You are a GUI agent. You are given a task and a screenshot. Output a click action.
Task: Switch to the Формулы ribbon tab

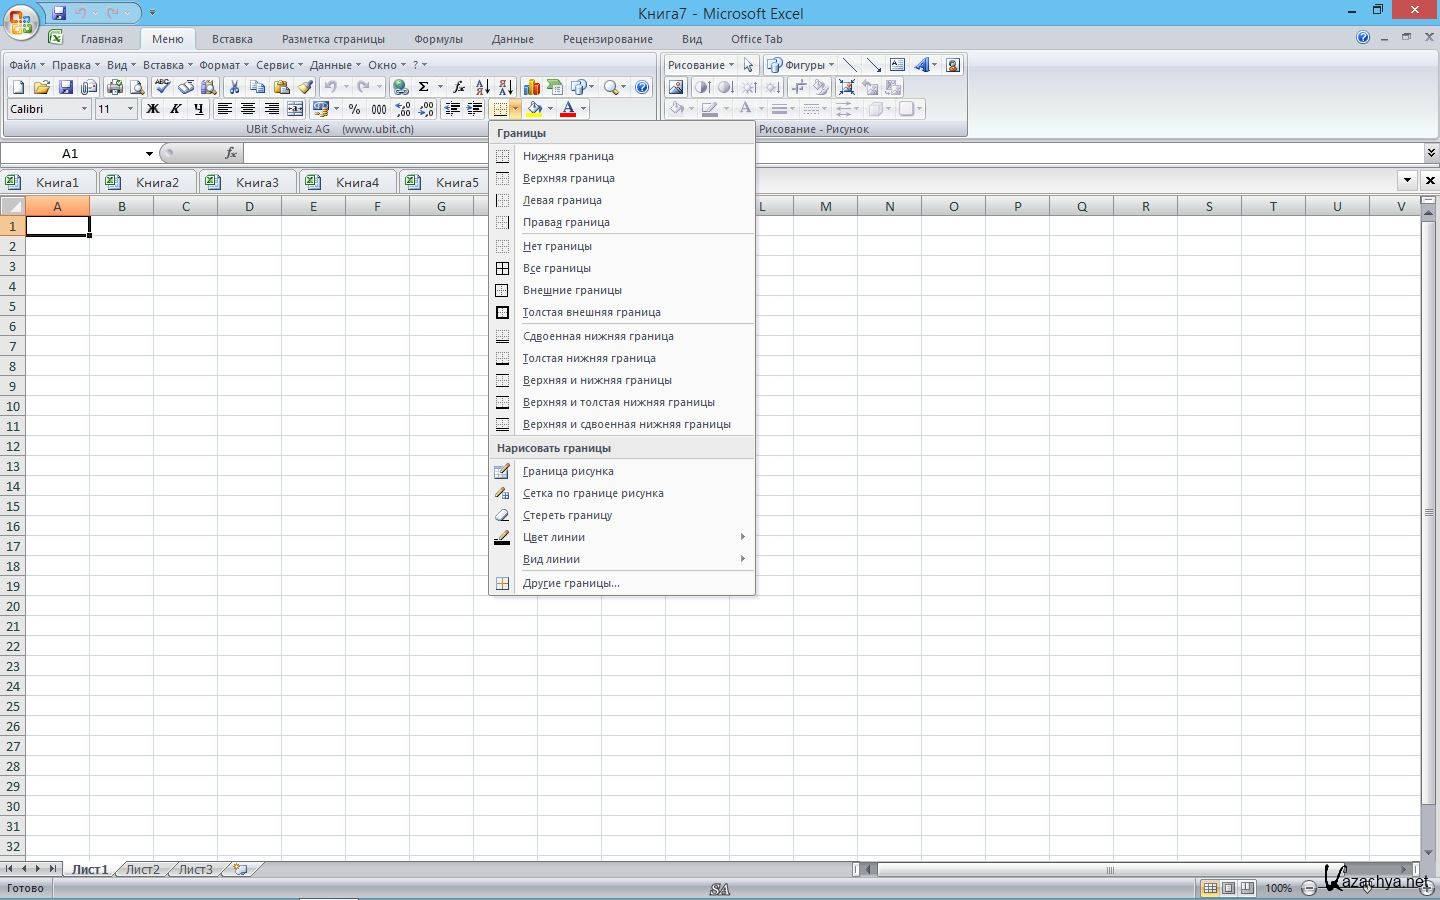tap(438, 39)
